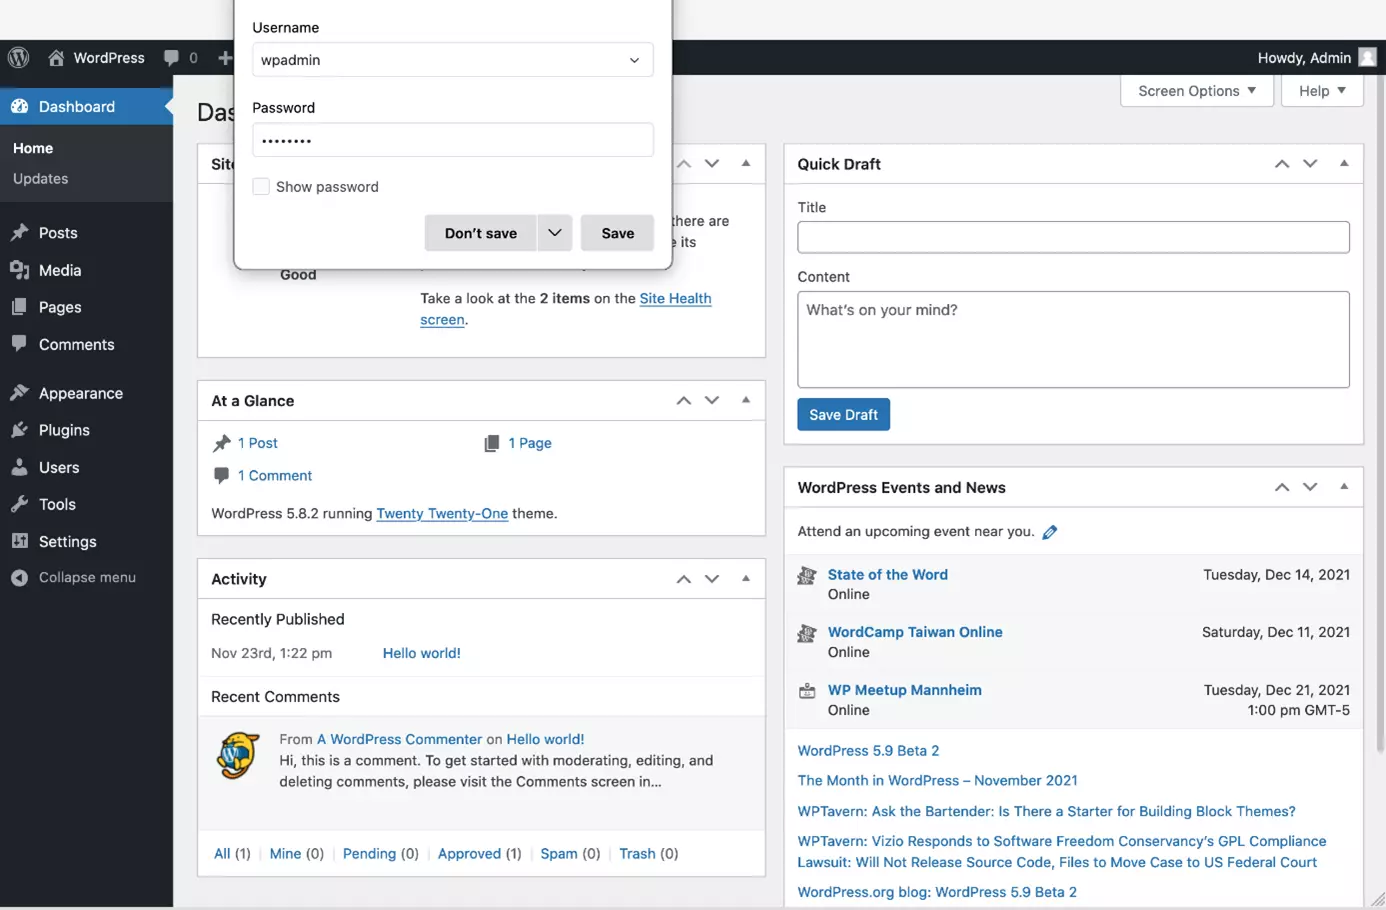Image resolution: width=1386 pixels, height=910 pixels.
Task: Select Home under Dashboard
Action: click(33, 148)
